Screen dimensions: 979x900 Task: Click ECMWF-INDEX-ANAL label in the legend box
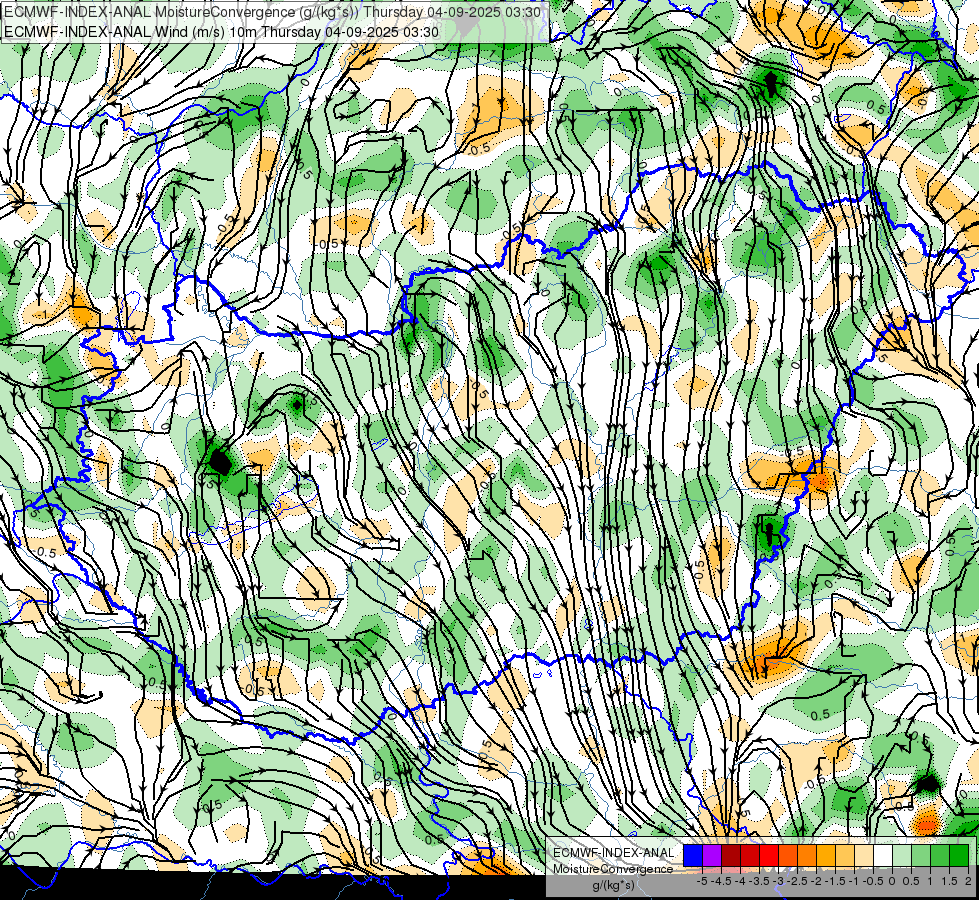614,853
